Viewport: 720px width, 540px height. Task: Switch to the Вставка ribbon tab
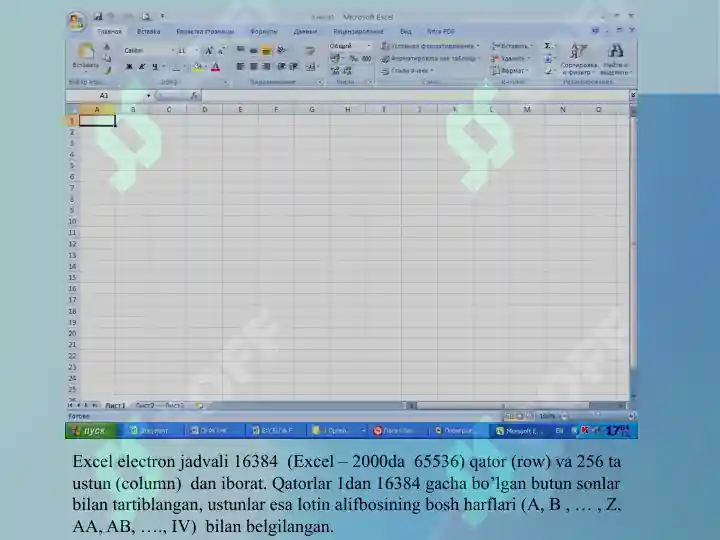coord(148,32)
